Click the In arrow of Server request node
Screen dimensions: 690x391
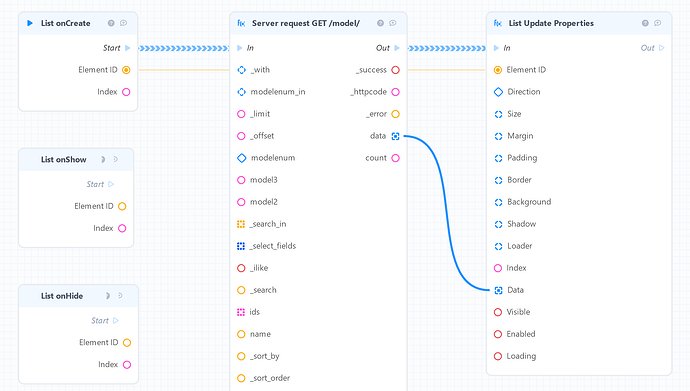(239, 48)
